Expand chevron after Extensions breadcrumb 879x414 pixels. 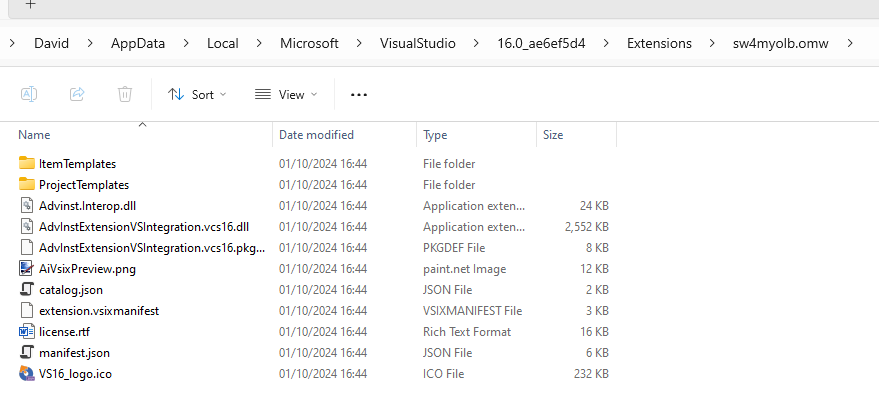[712, 44]
